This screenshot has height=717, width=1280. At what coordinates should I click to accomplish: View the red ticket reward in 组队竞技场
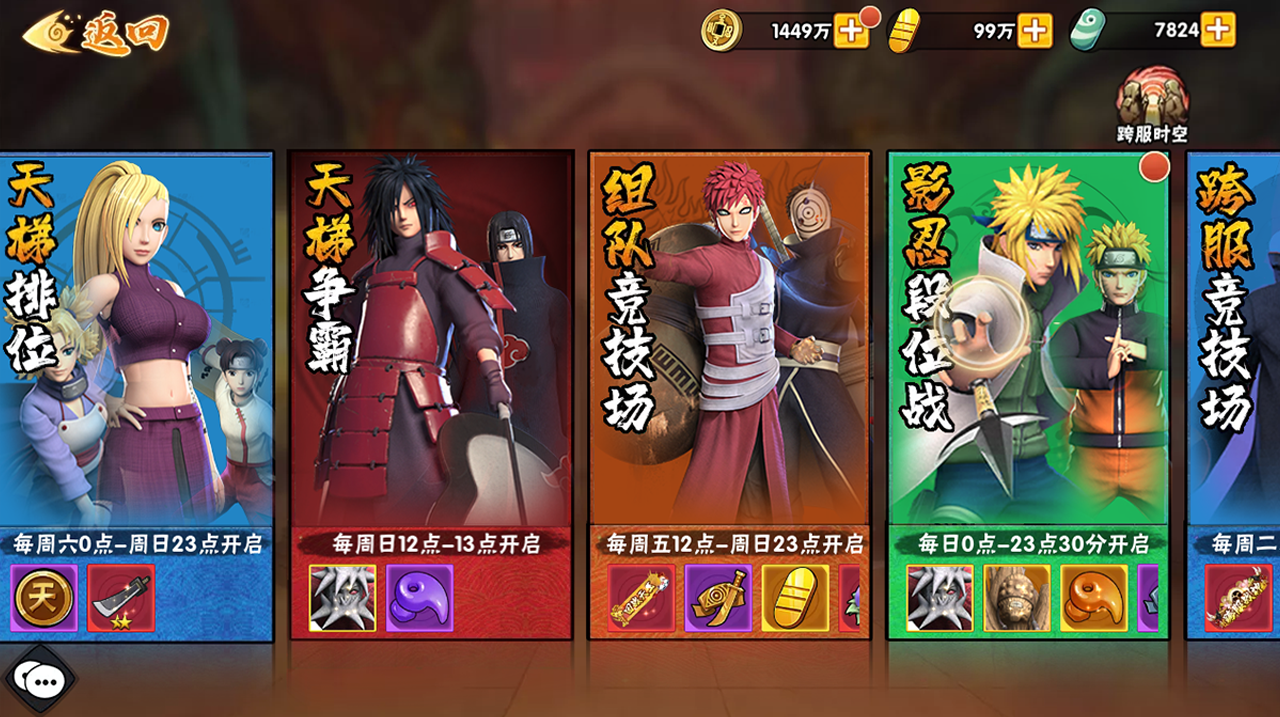(641, 598)
